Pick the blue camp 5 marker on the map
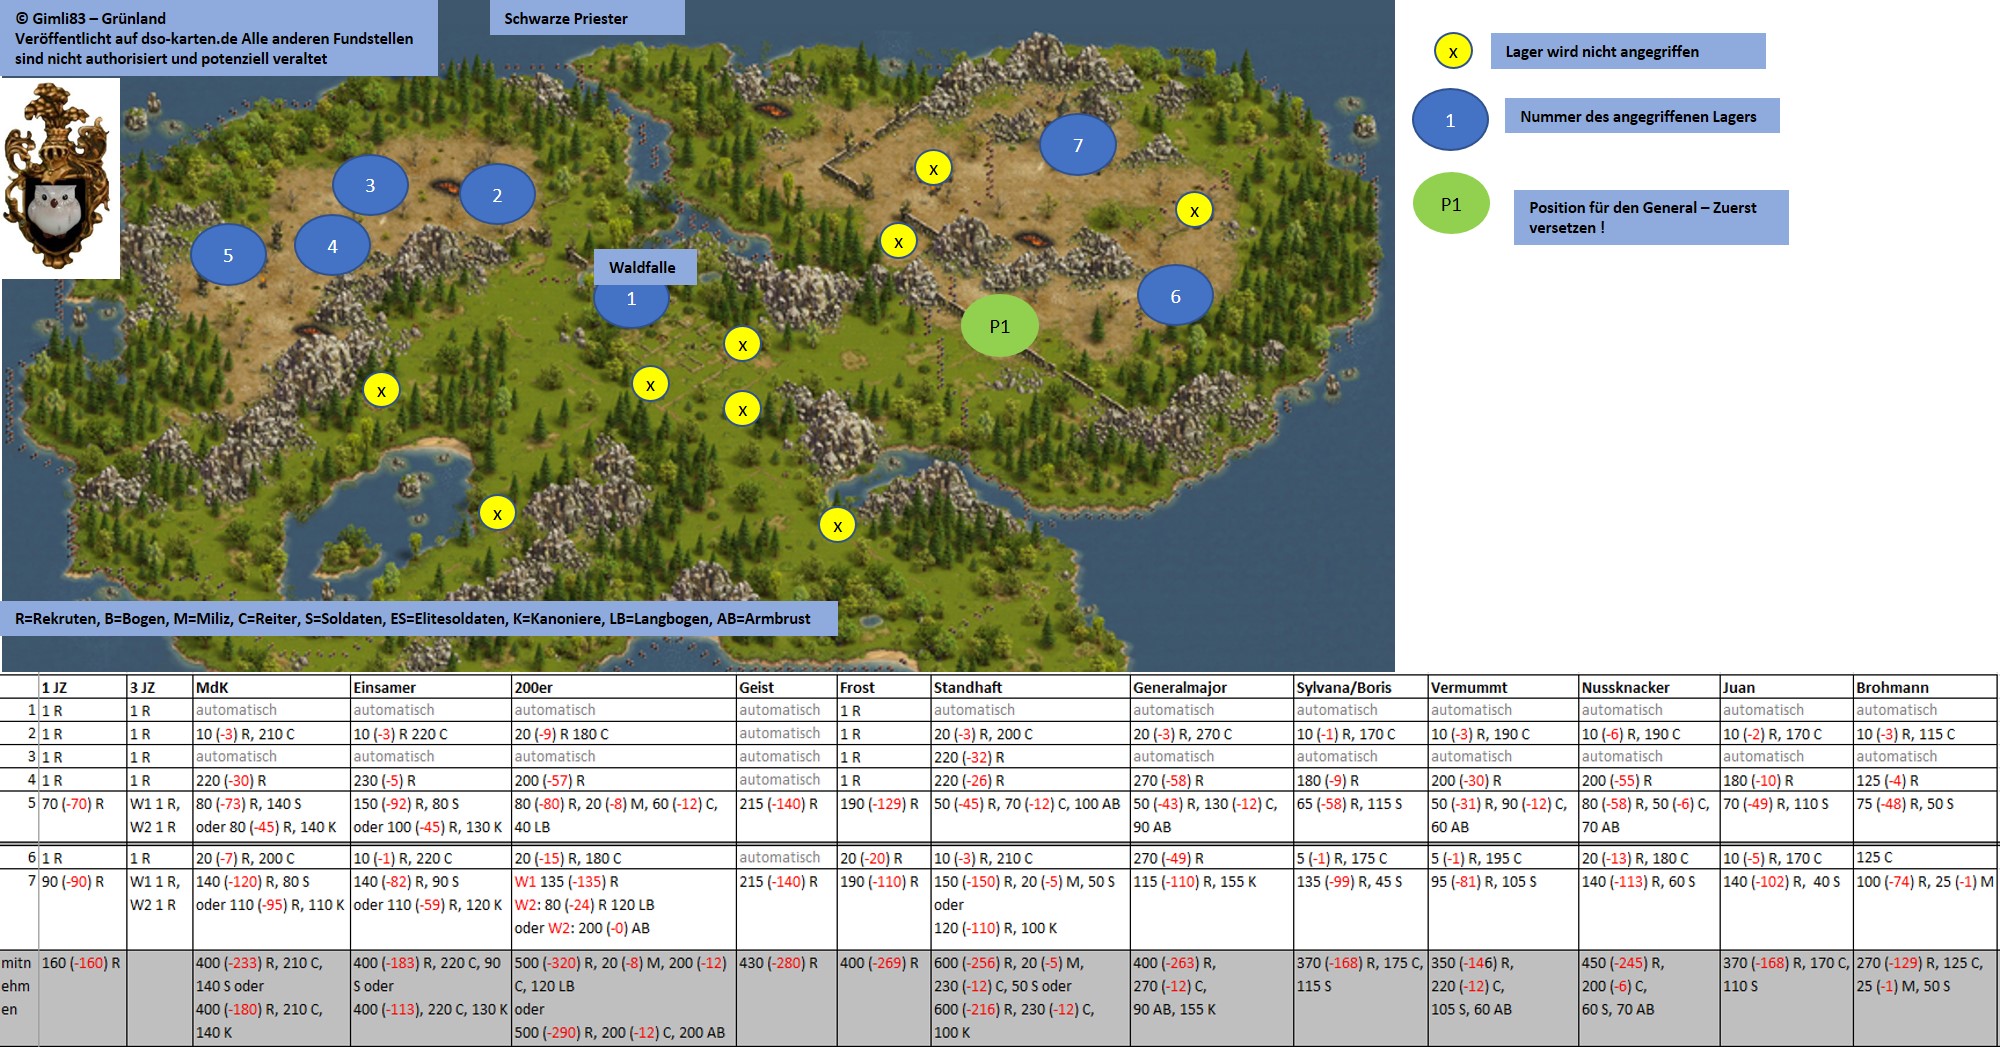 (x=228, y=255)
